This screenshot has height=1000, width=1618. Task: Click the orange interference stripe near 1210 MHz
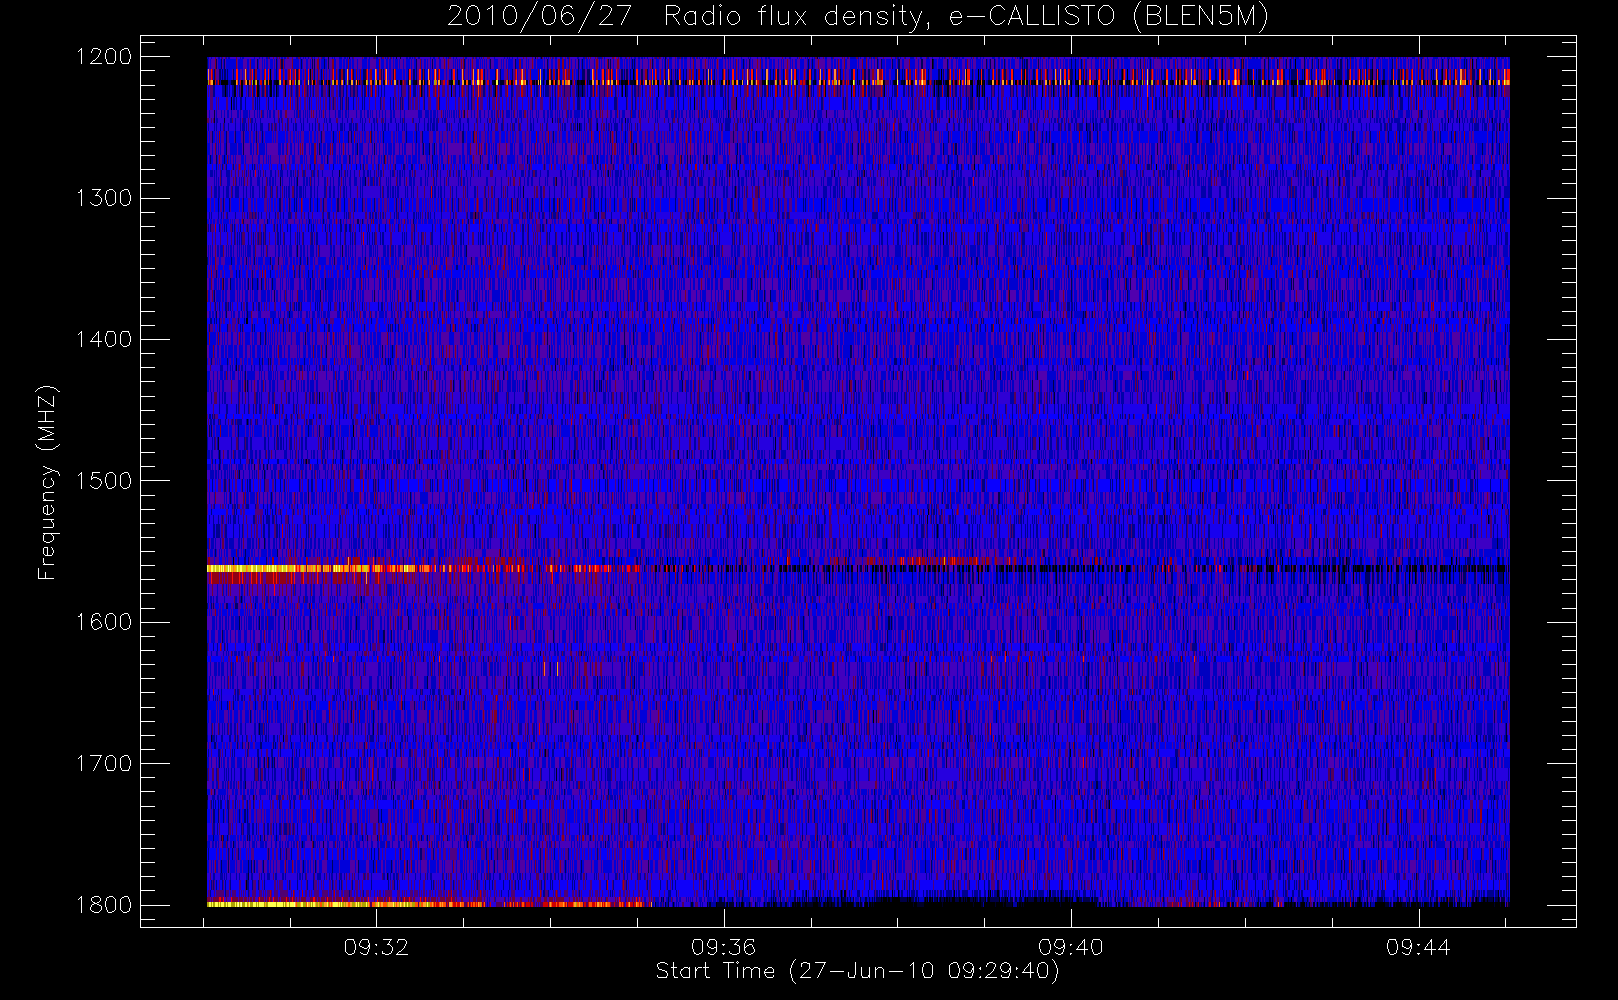coord(858,77)
